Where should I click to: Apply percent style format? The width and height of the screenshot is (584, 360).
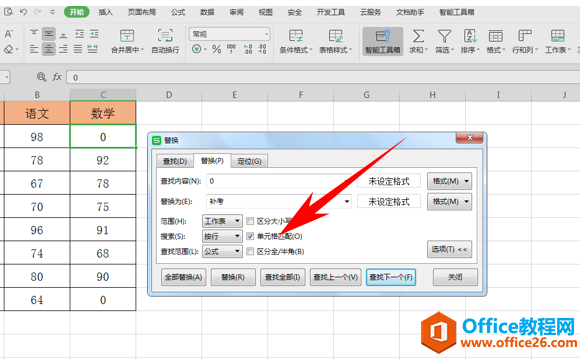coord(216,49)
